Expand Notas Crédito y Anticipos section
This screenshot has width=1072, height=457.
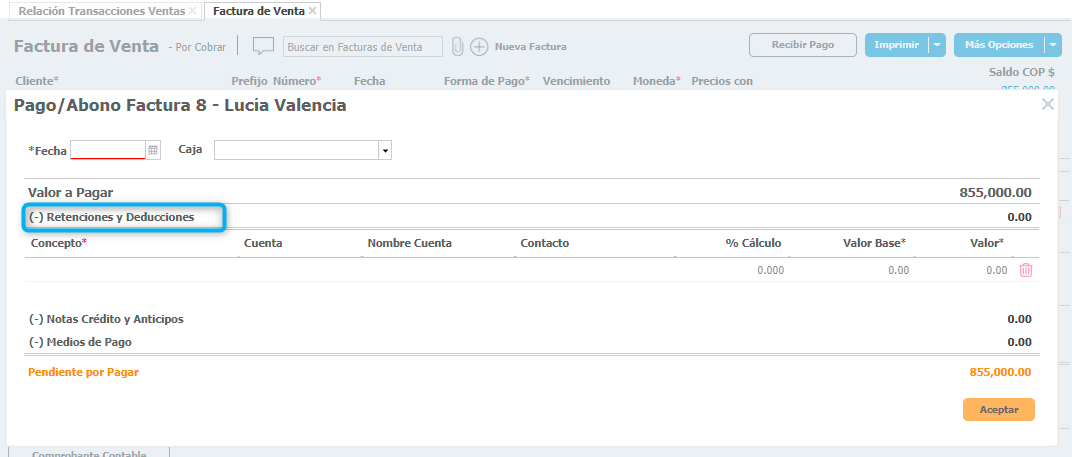click(x=106, y=319)
